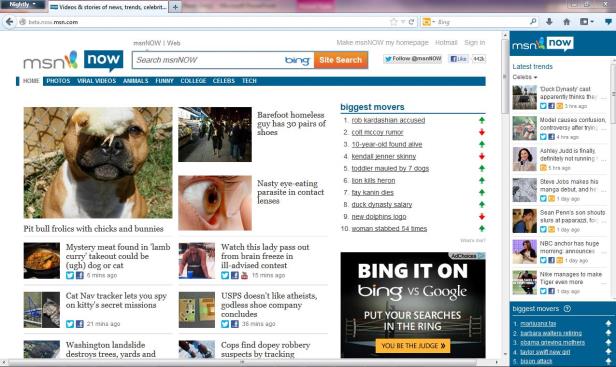
Task: Reload the page with the refresh icon
Action: pyautogui.click(x=411, y=22)
